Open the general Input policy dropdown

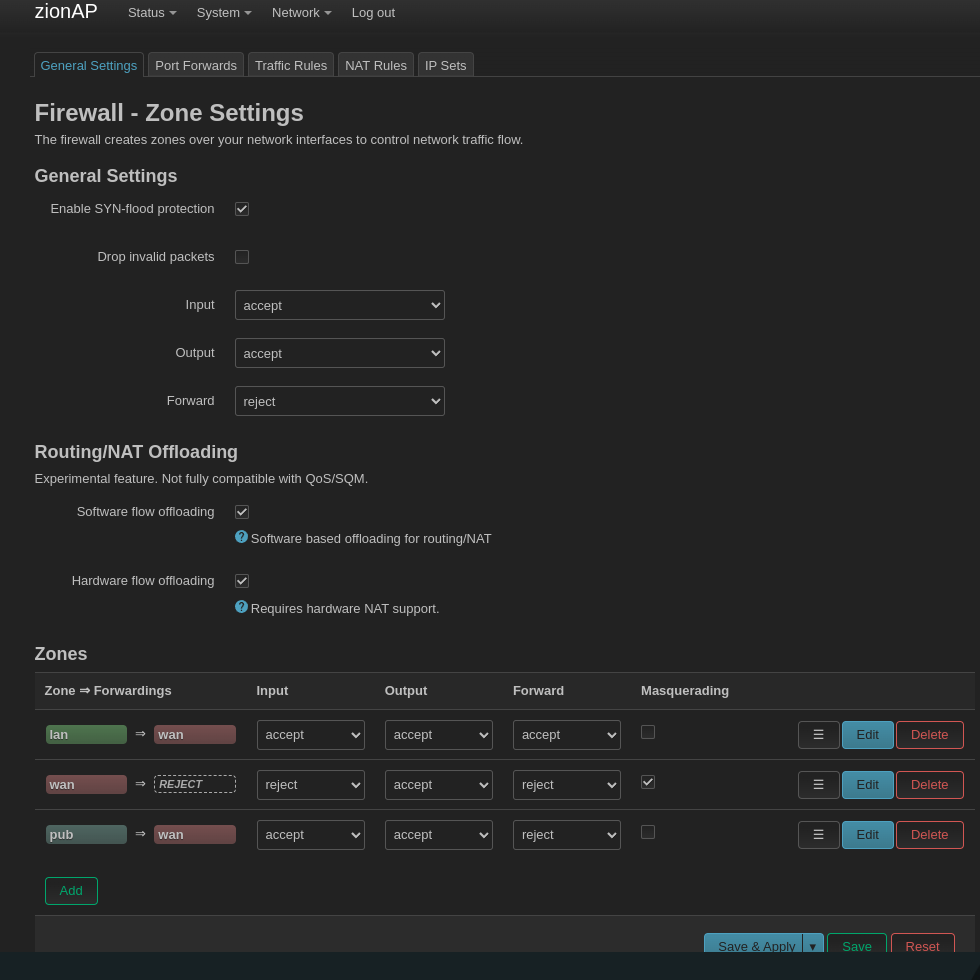[339, 305]
